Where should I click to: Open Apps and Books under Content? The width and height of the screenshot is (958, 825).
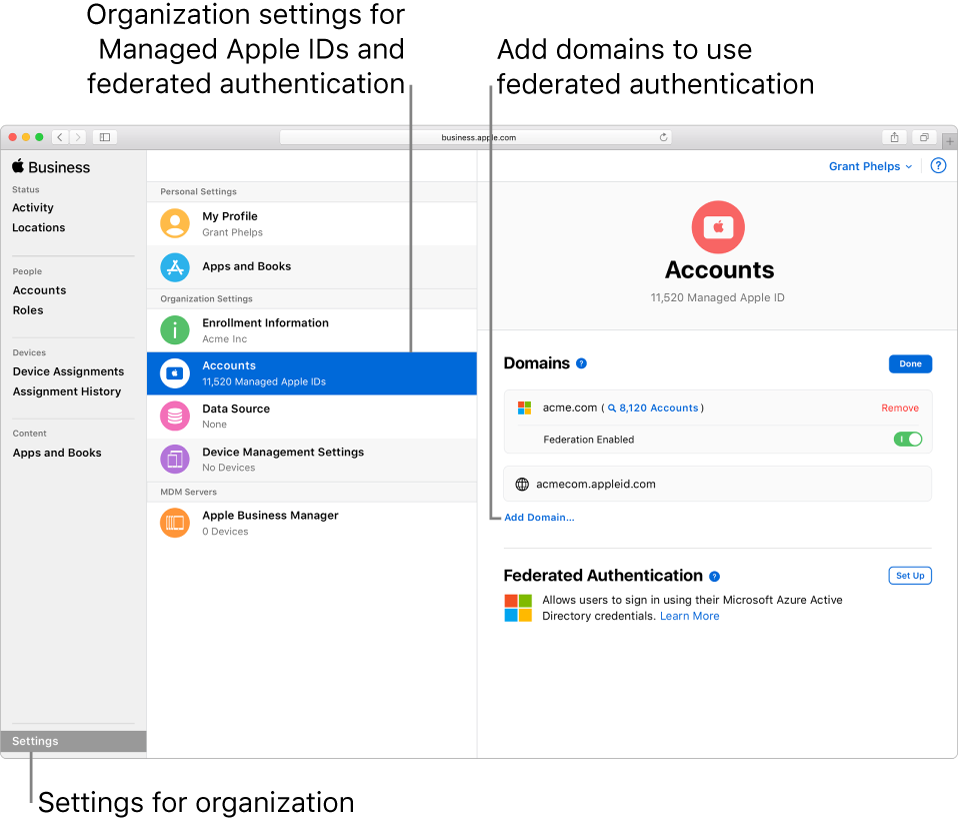click(57, 453)
